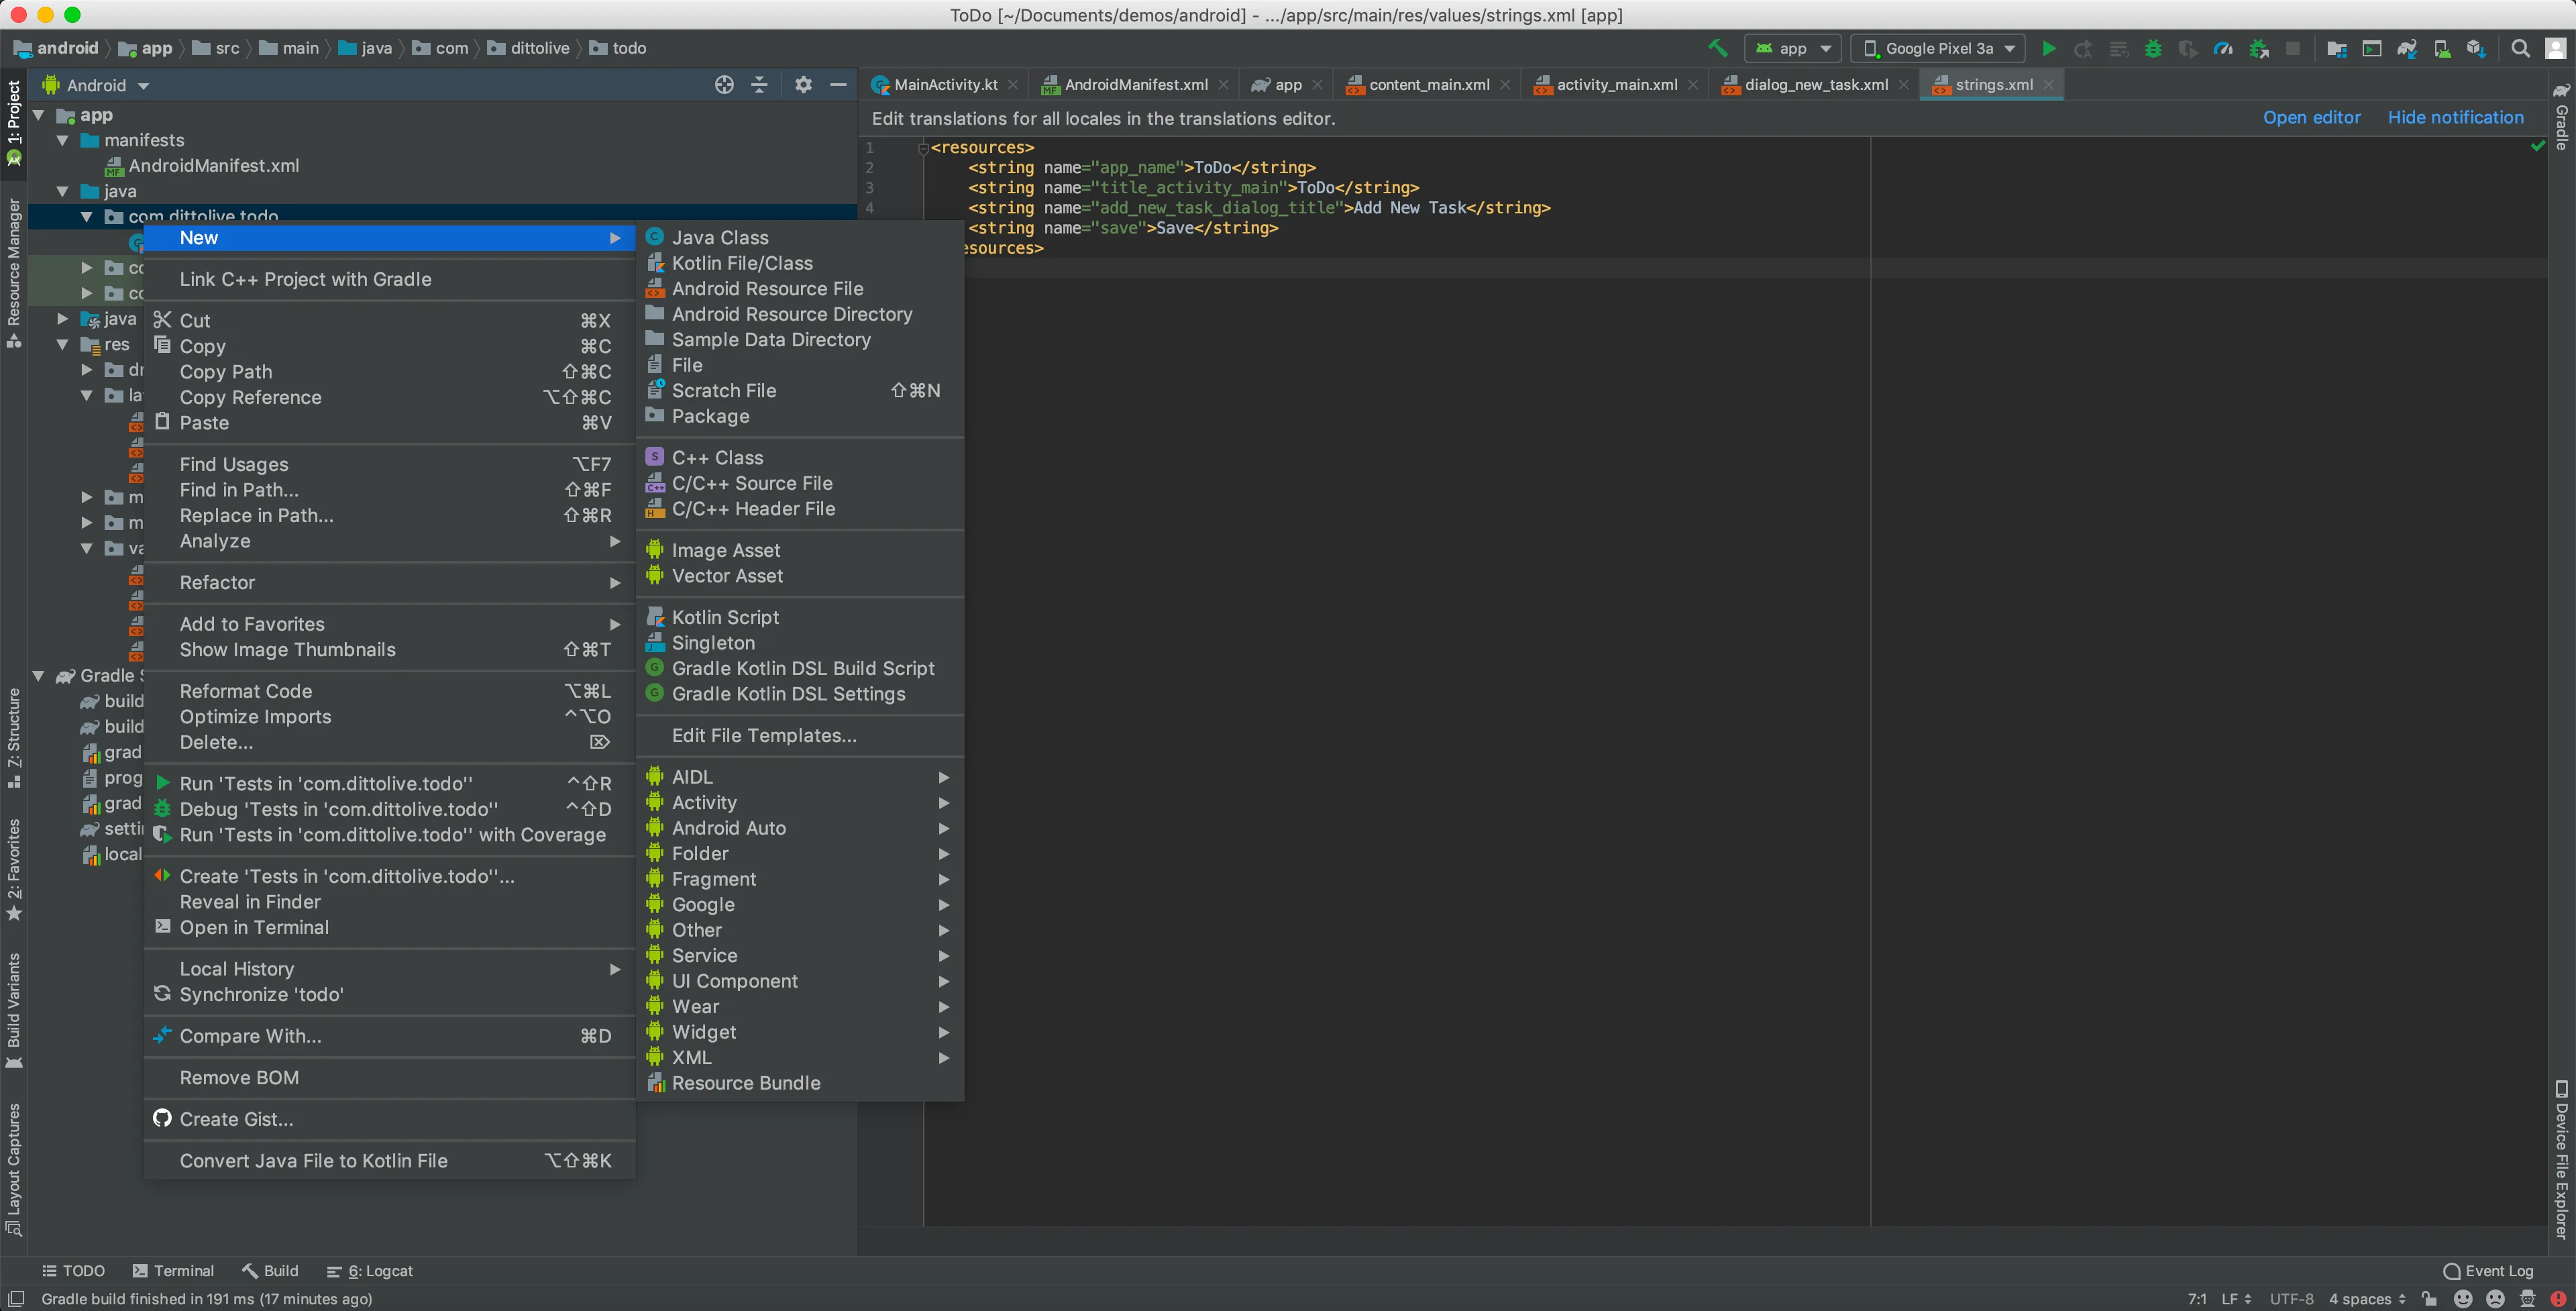Choose Java Class in New submenu
The image size is (2576, 1311).
(799, 238)
